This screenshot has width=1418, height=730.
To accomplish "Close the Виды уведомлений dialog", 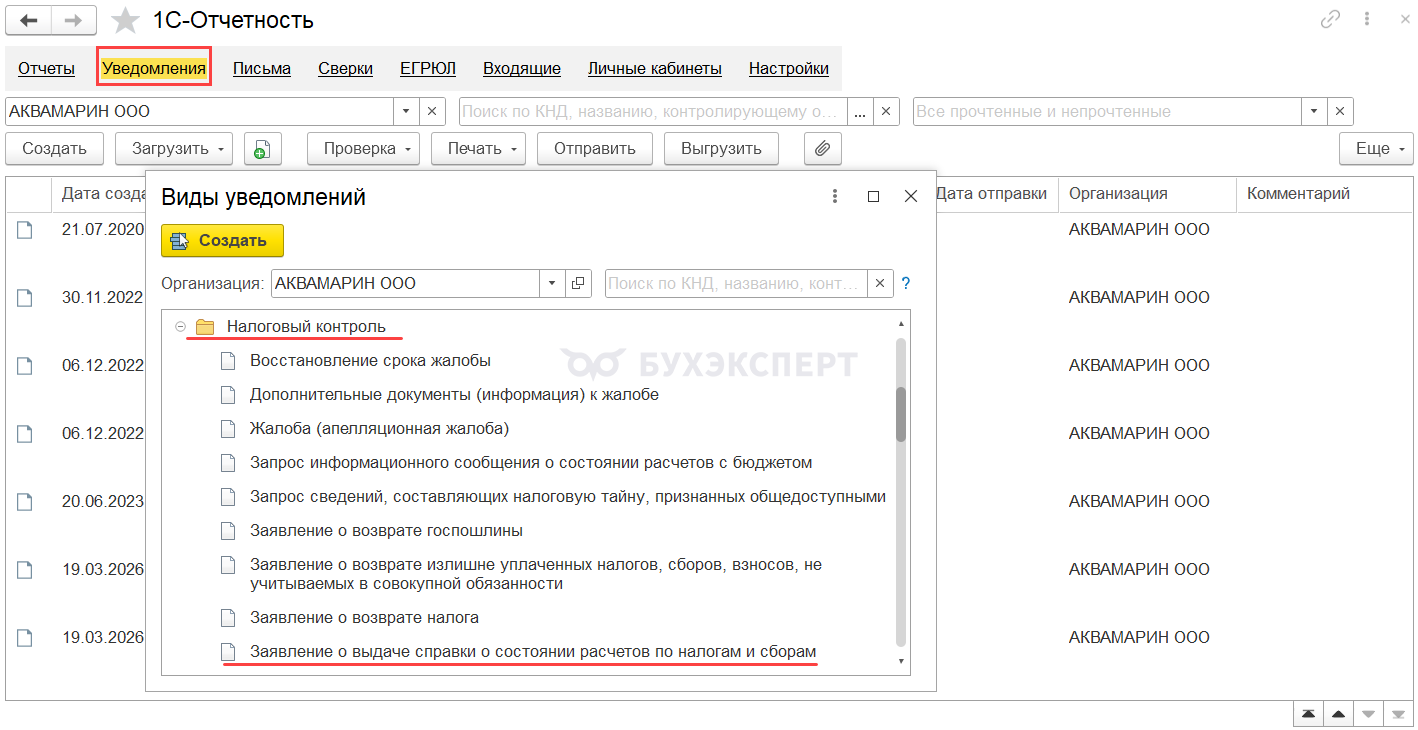I will tap(911, 197).
